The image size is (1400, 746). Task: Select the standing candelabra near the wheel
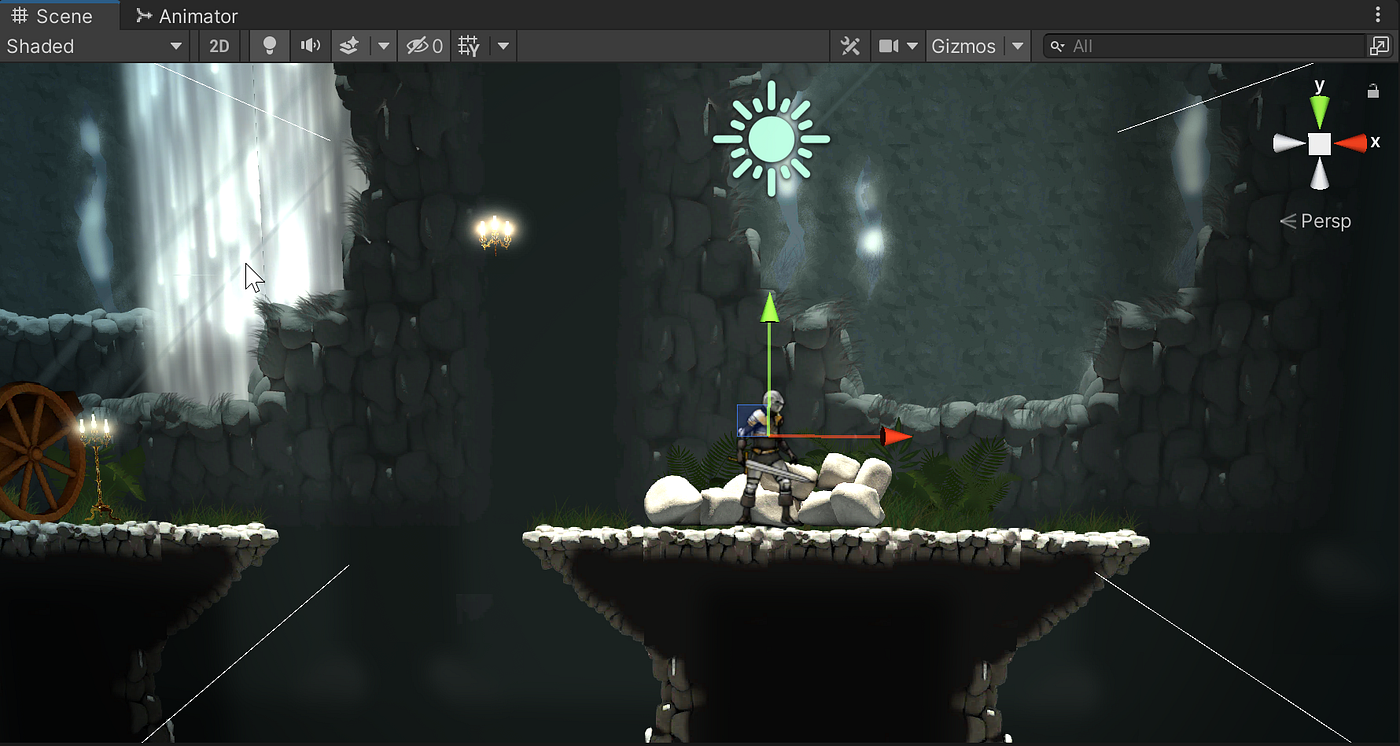pos(96,466)
